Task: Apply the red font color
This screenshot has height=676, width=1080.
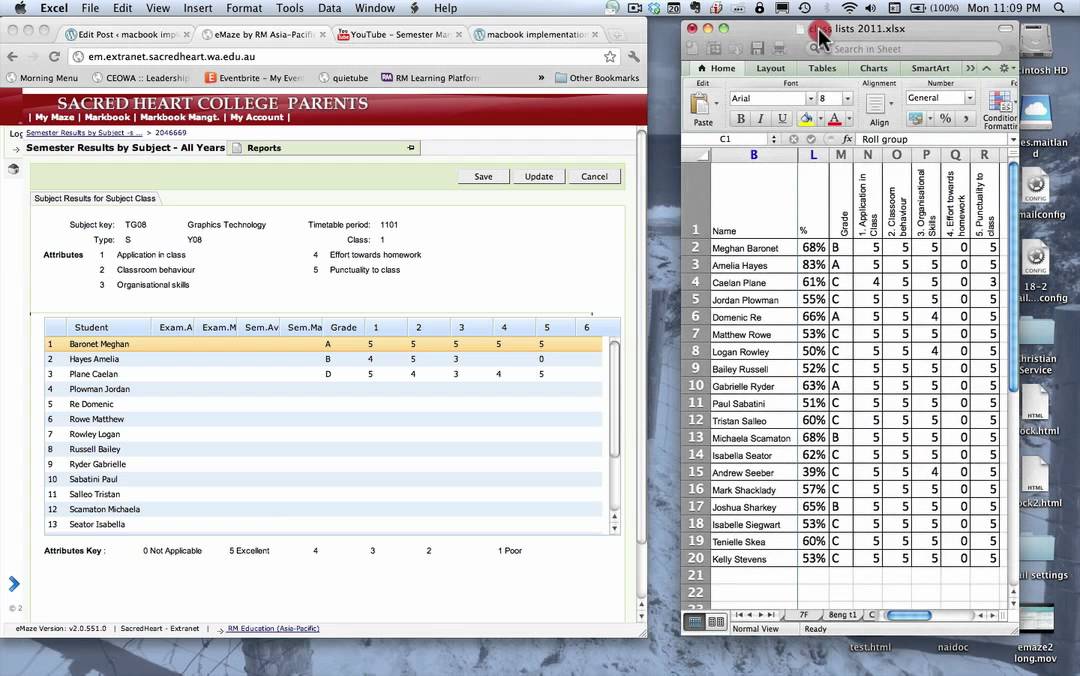Action: [x=834, y=119]
